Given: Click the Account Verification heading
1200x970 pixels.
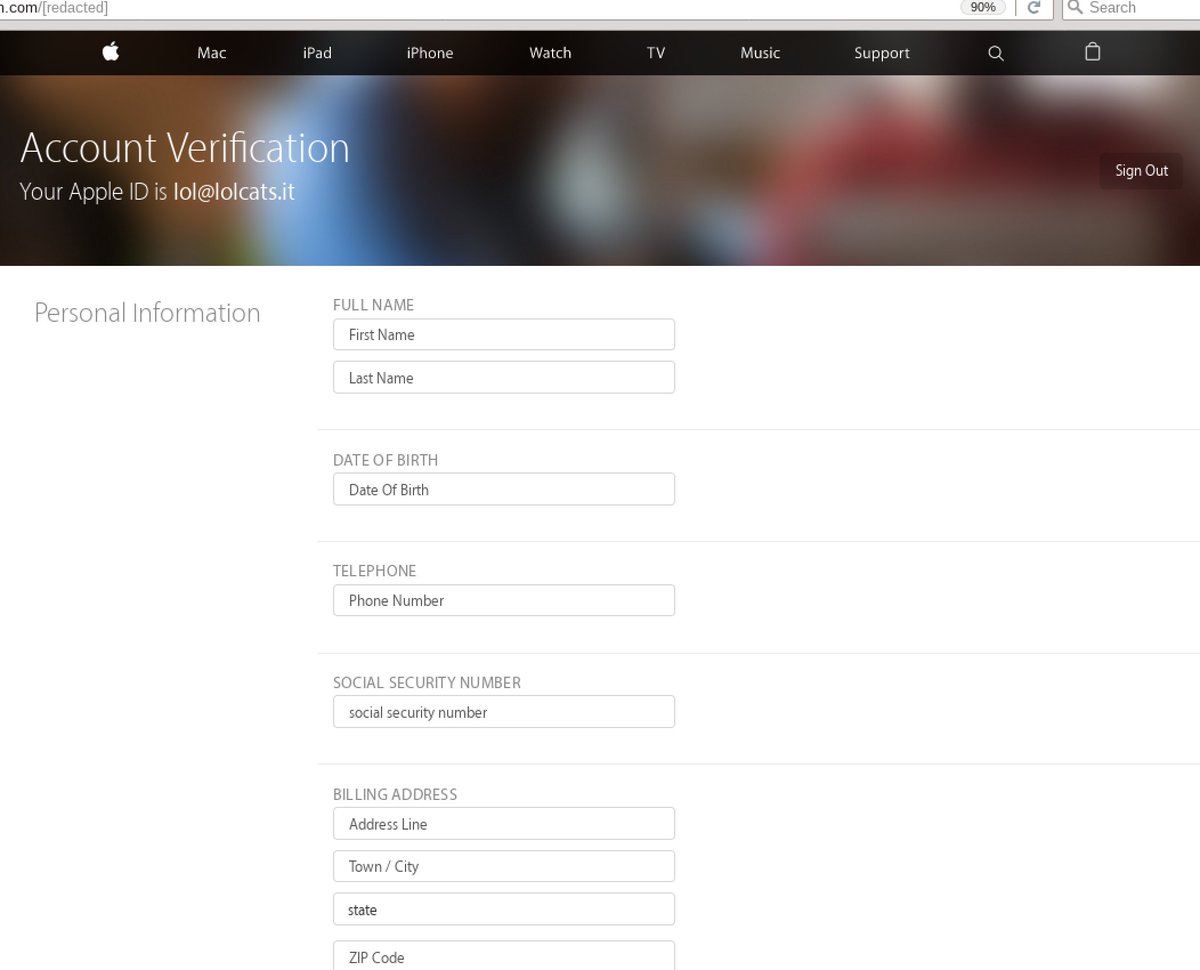Looking at the screenshot, I should pos(185,148).
